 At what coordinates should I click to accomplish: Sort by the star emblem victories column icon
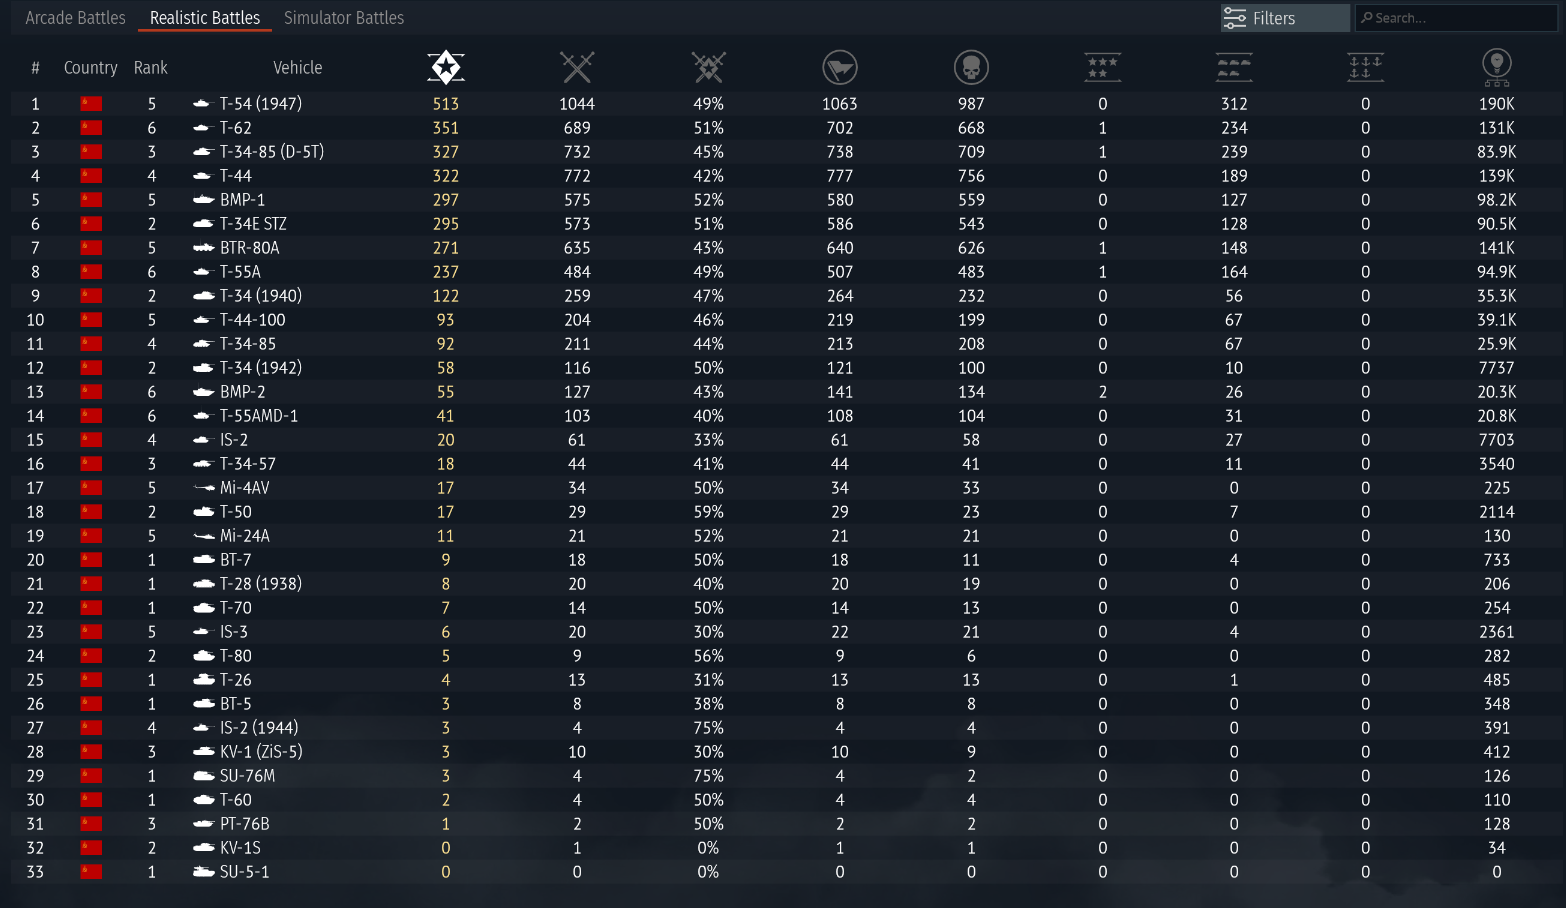(x=446, y=68)
